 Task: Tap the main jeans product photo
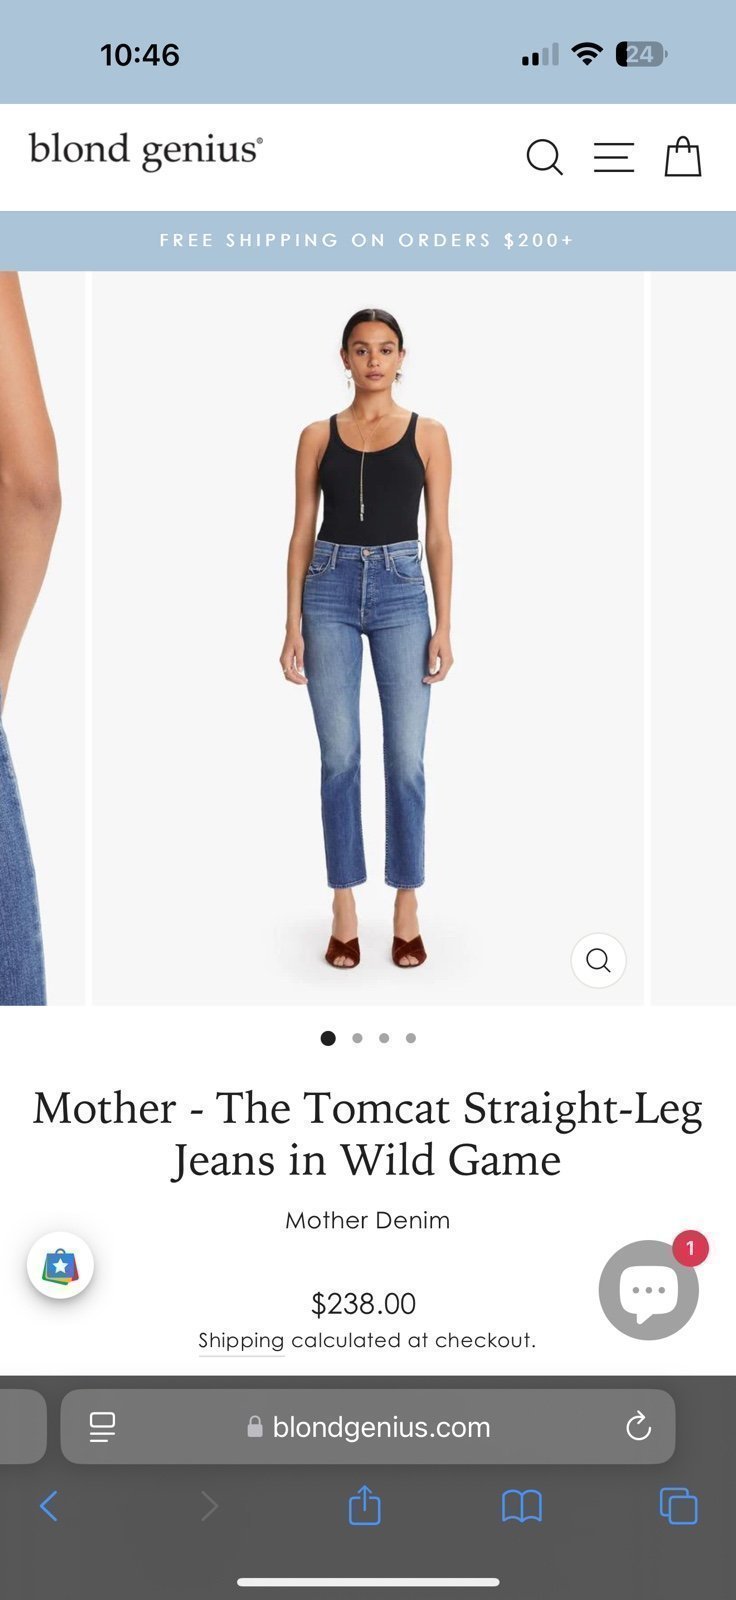[x=368, y=638]
